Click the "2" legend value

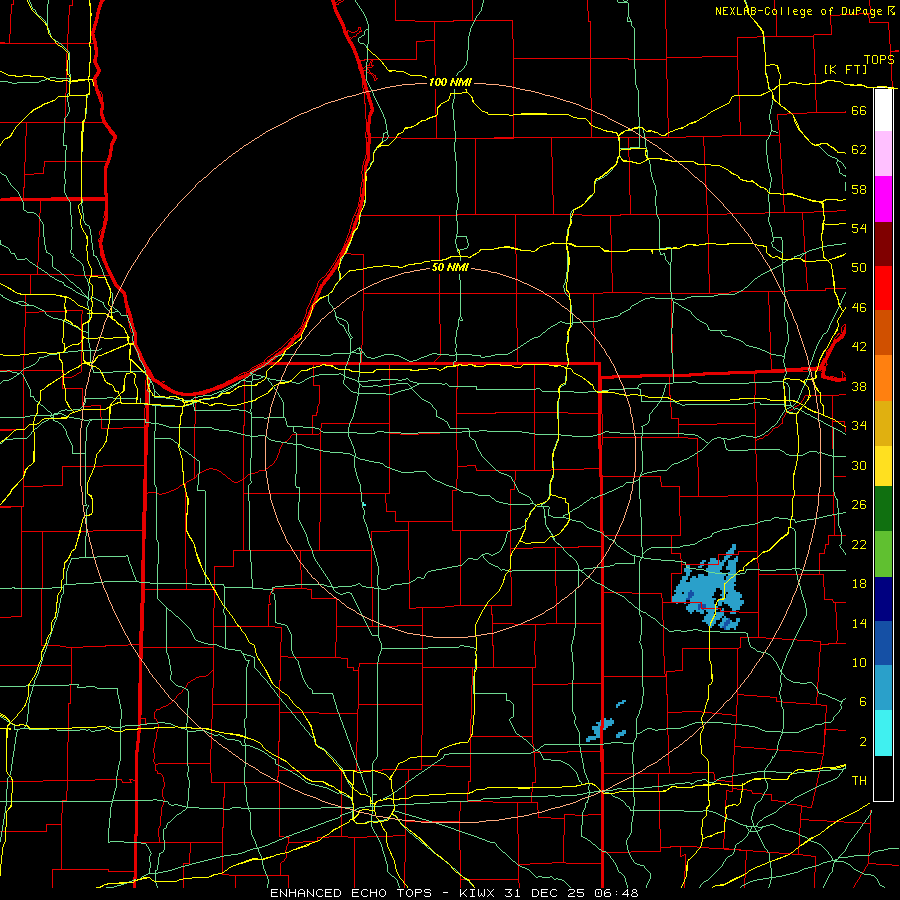pyautogui.click(x=862, y=742)
